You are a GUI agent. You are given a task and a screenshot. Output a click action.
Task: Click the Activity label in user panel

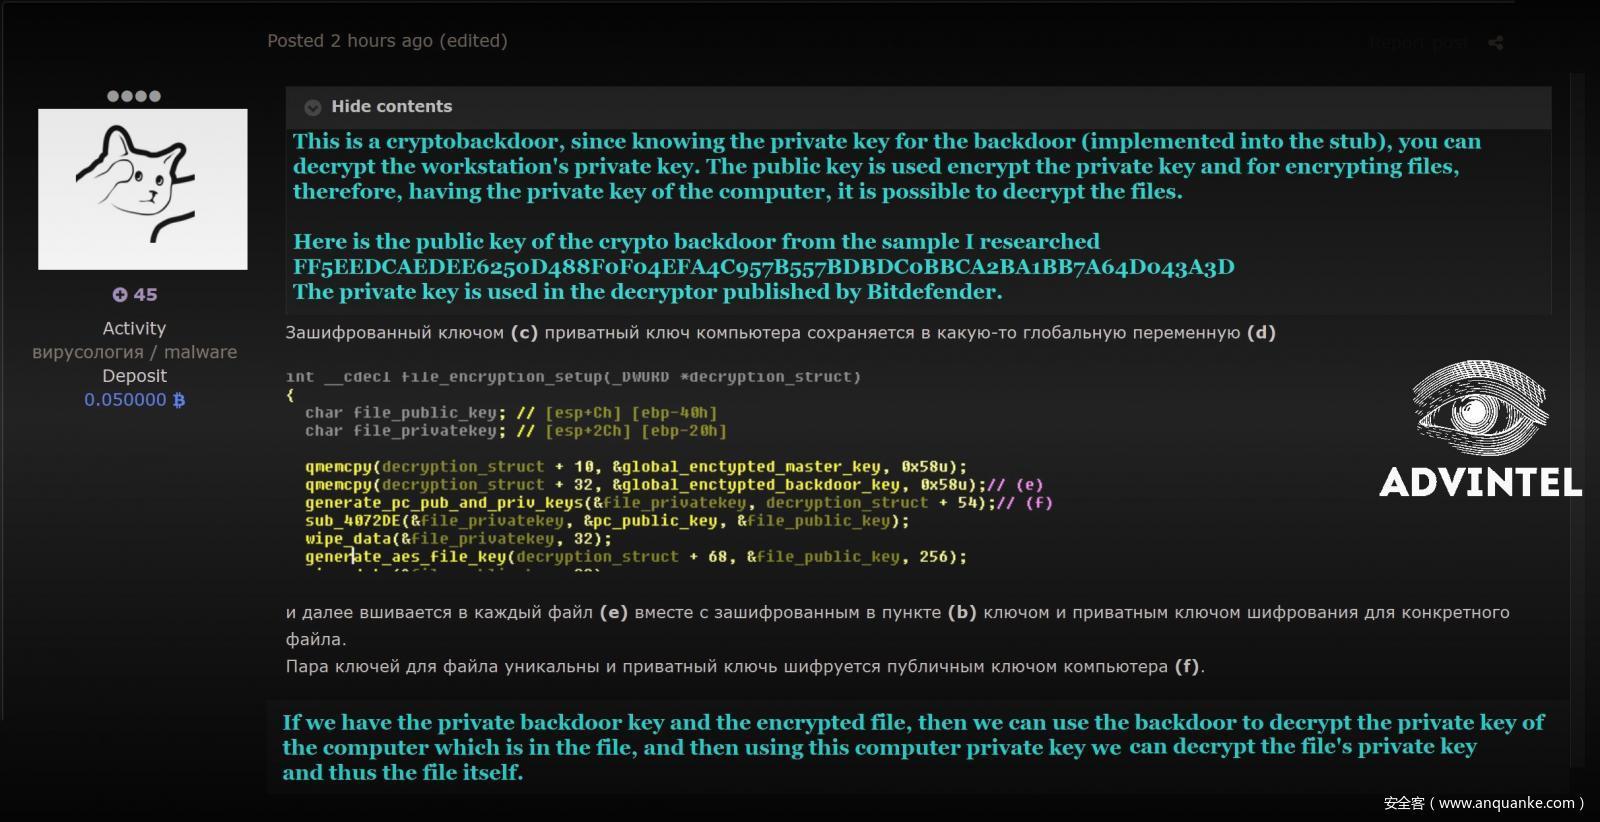(134, 328)
